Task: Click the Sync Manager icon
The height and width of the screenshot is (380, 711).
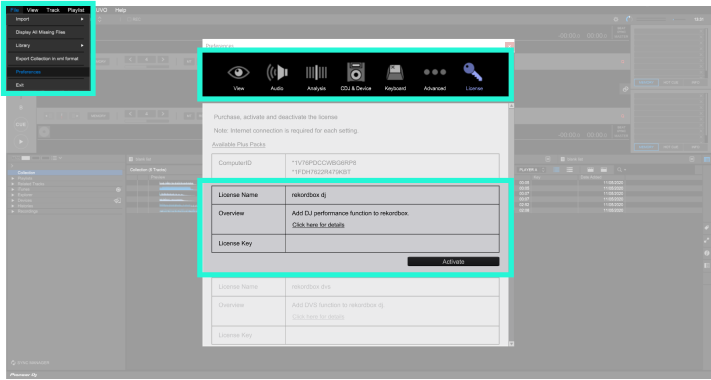Action: [x=13, y=363]
